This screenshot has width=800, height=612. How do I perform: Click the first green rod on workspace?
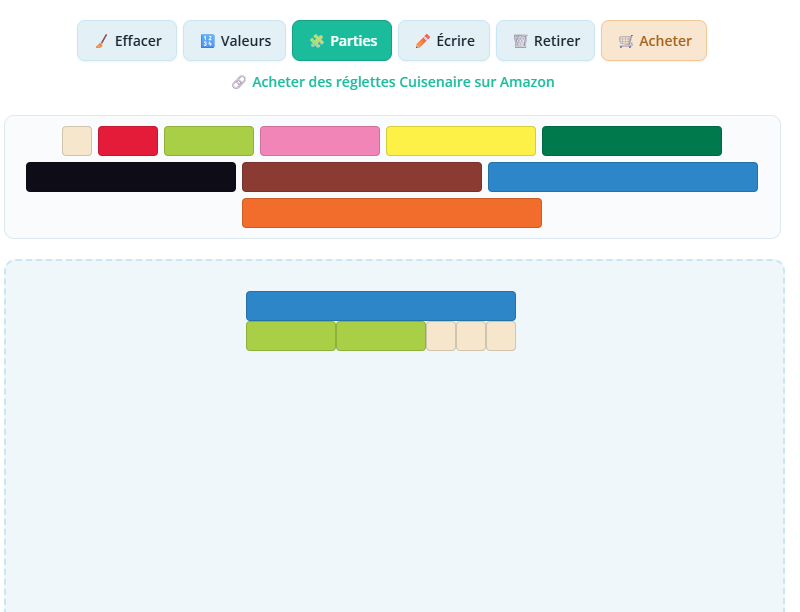291,336
